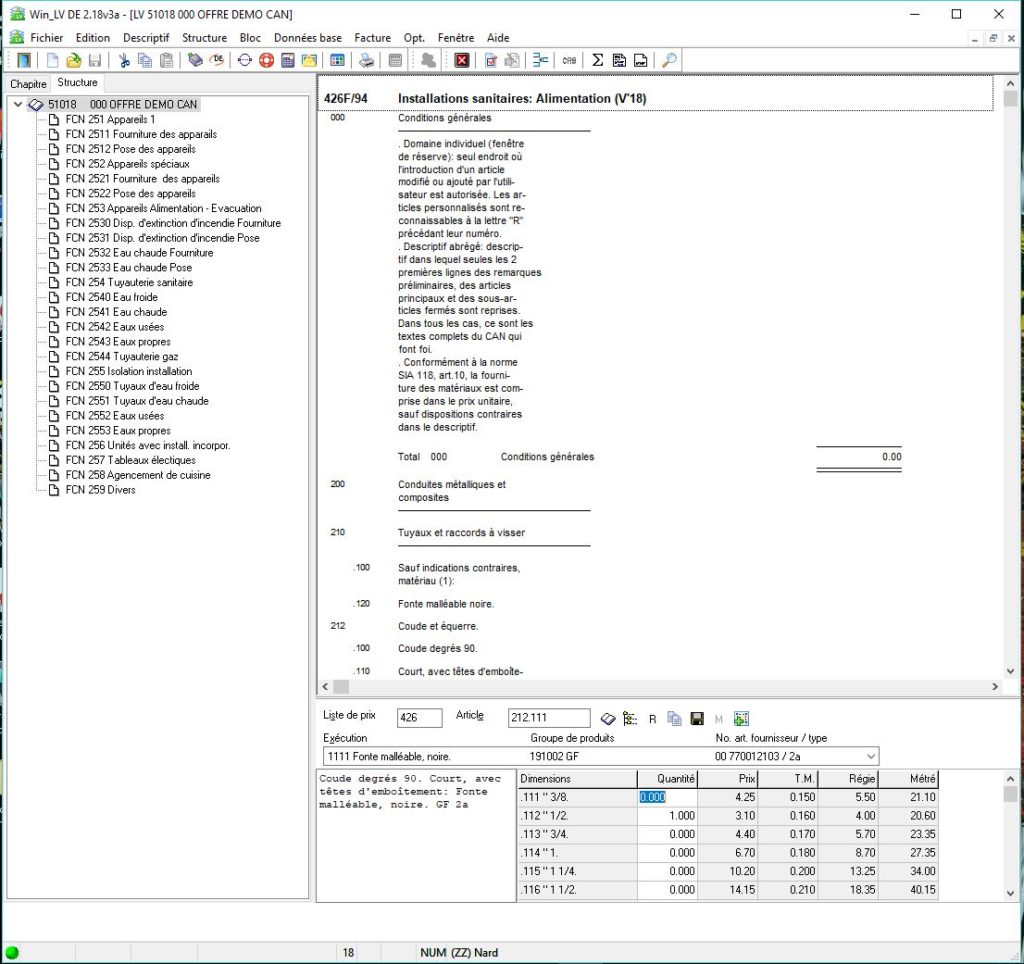Viewport: 1024px width, 964px height.
Task: Click the Quantité cell for .111 " 3/8
Action: [x=667, y=797]
